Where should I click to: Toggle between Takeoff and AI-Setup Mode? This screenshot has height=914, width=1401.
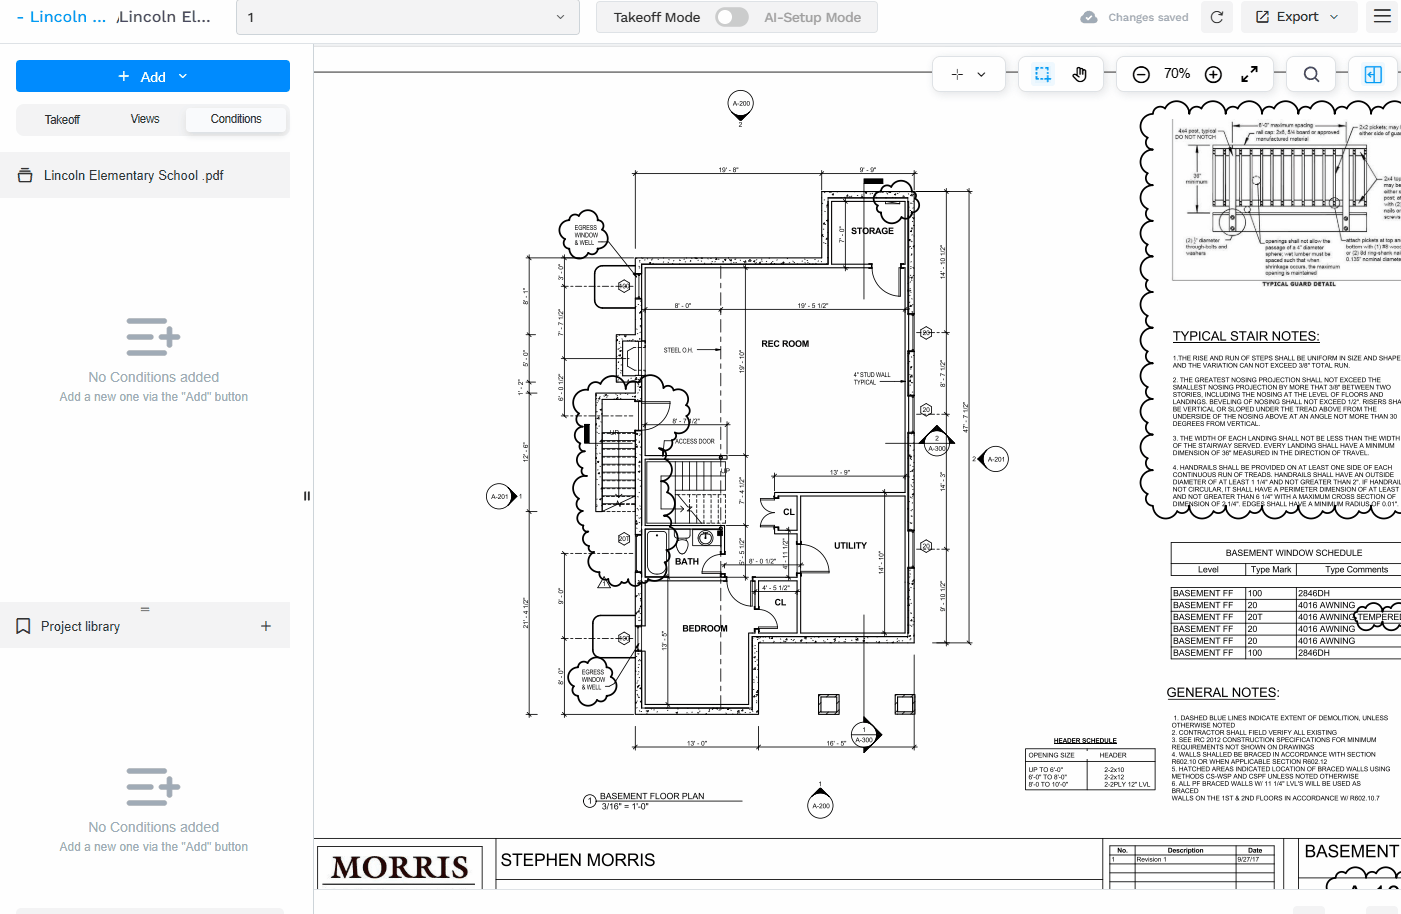pyautogui.click(x=731, y=17)
